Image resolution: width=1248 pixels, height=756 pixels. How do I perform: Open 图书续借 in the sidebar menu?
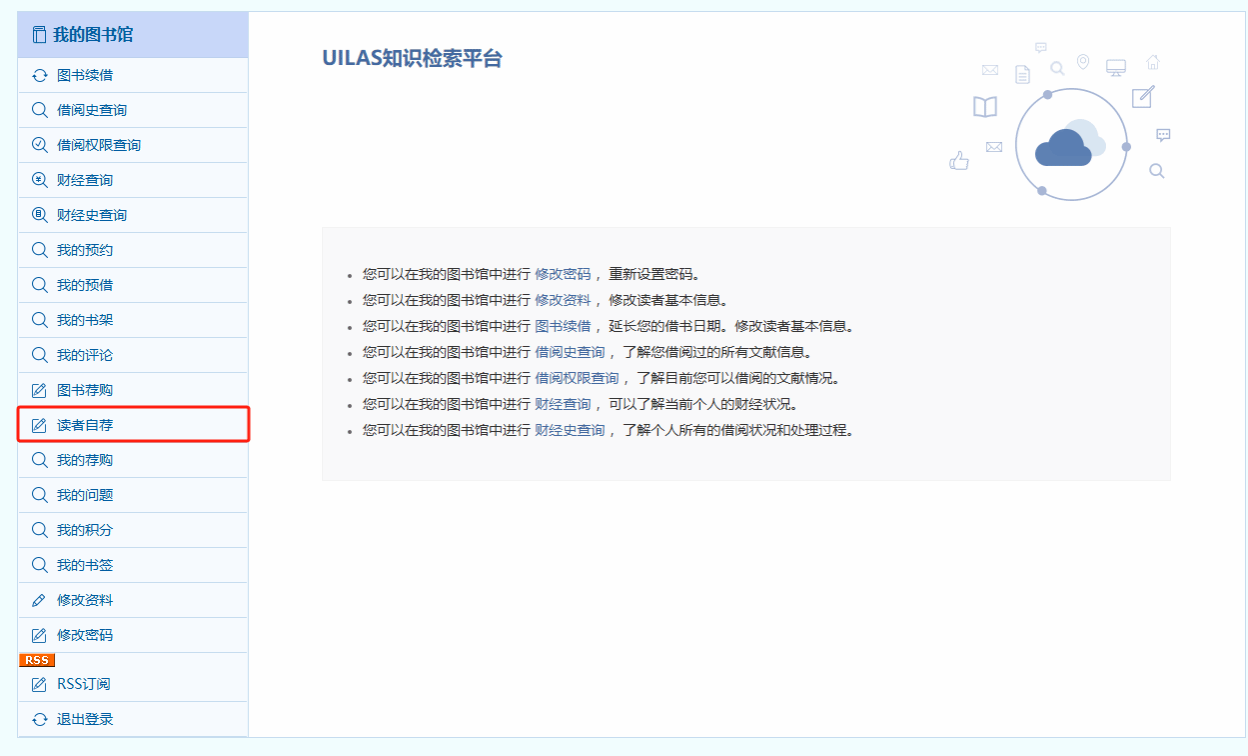tap(133, 75)
